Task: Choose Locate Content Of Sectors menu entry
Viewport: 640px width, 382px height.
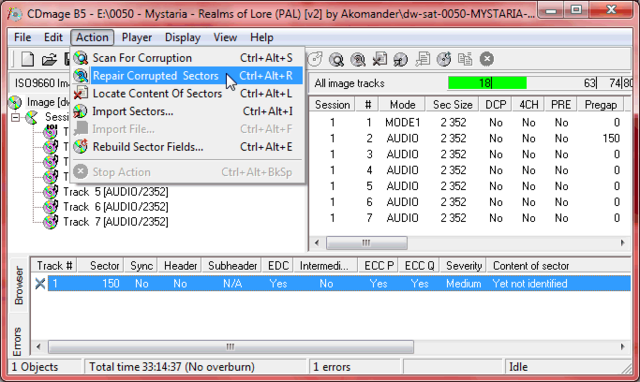Action: (x=187, y=93)
